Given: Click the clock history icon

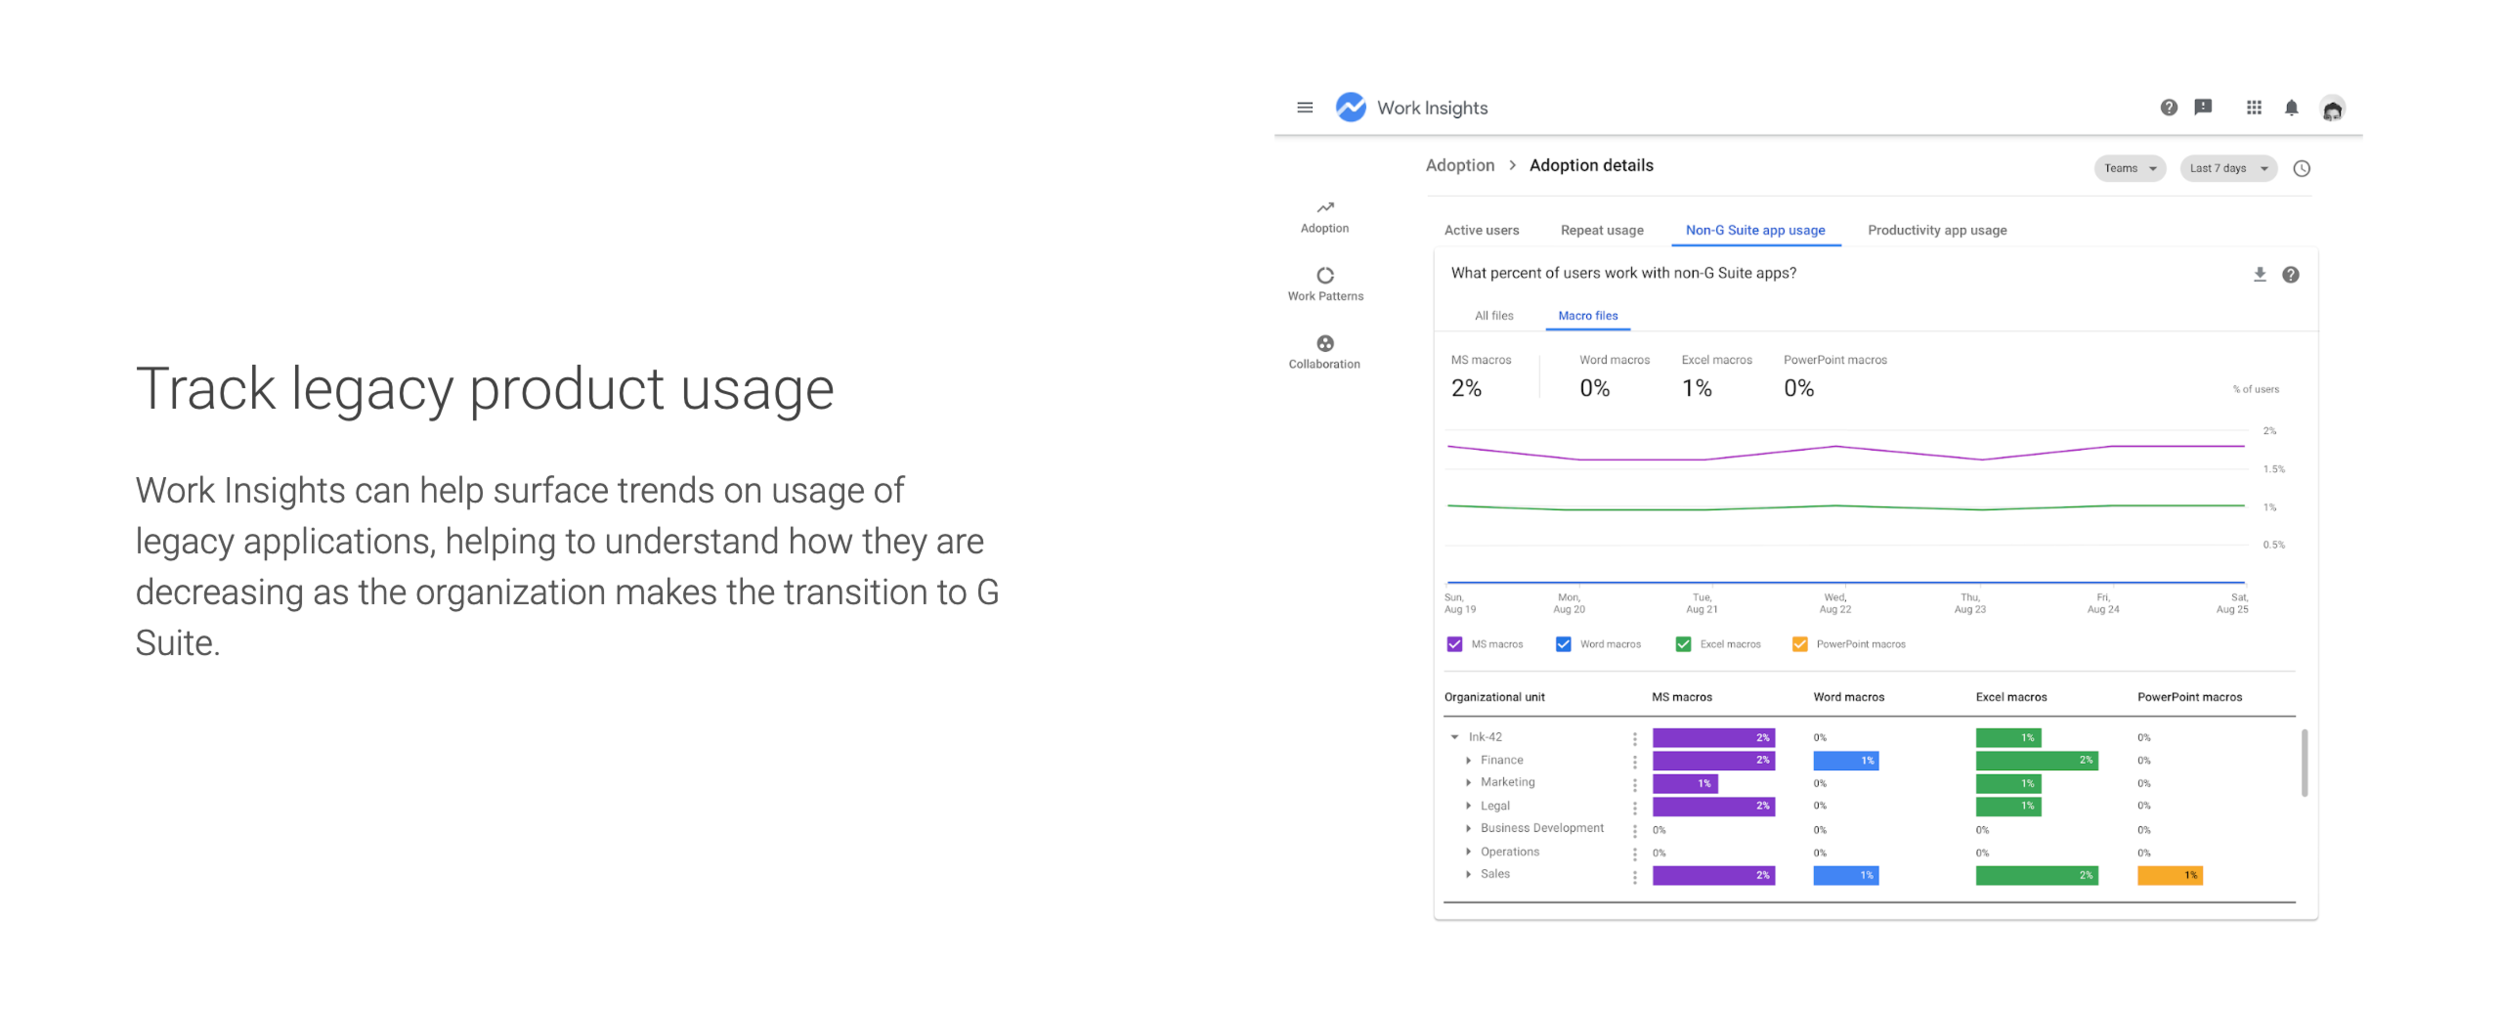Looking at the screenshot, I should click(2301, 168).
